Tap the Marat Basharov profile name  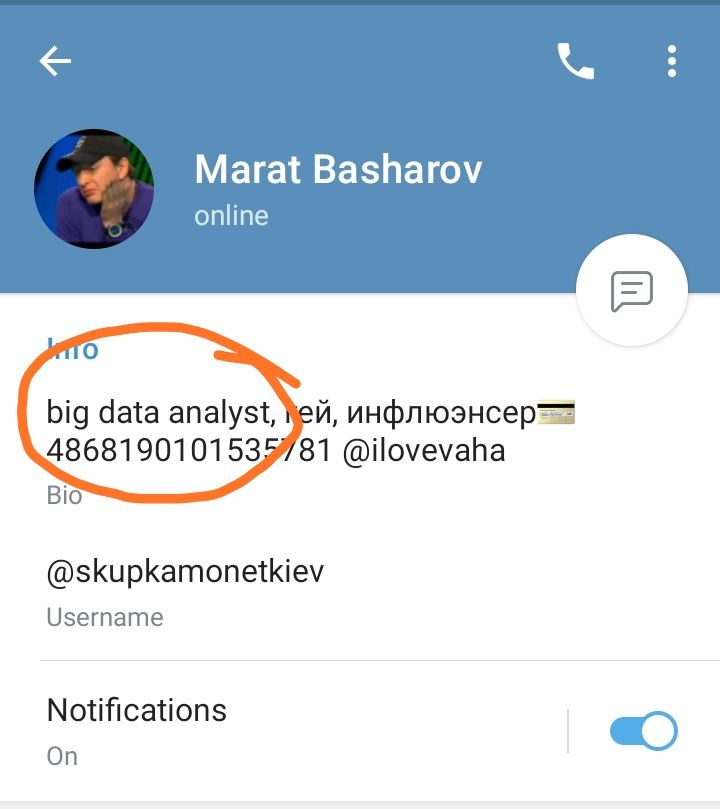[338, 169]
